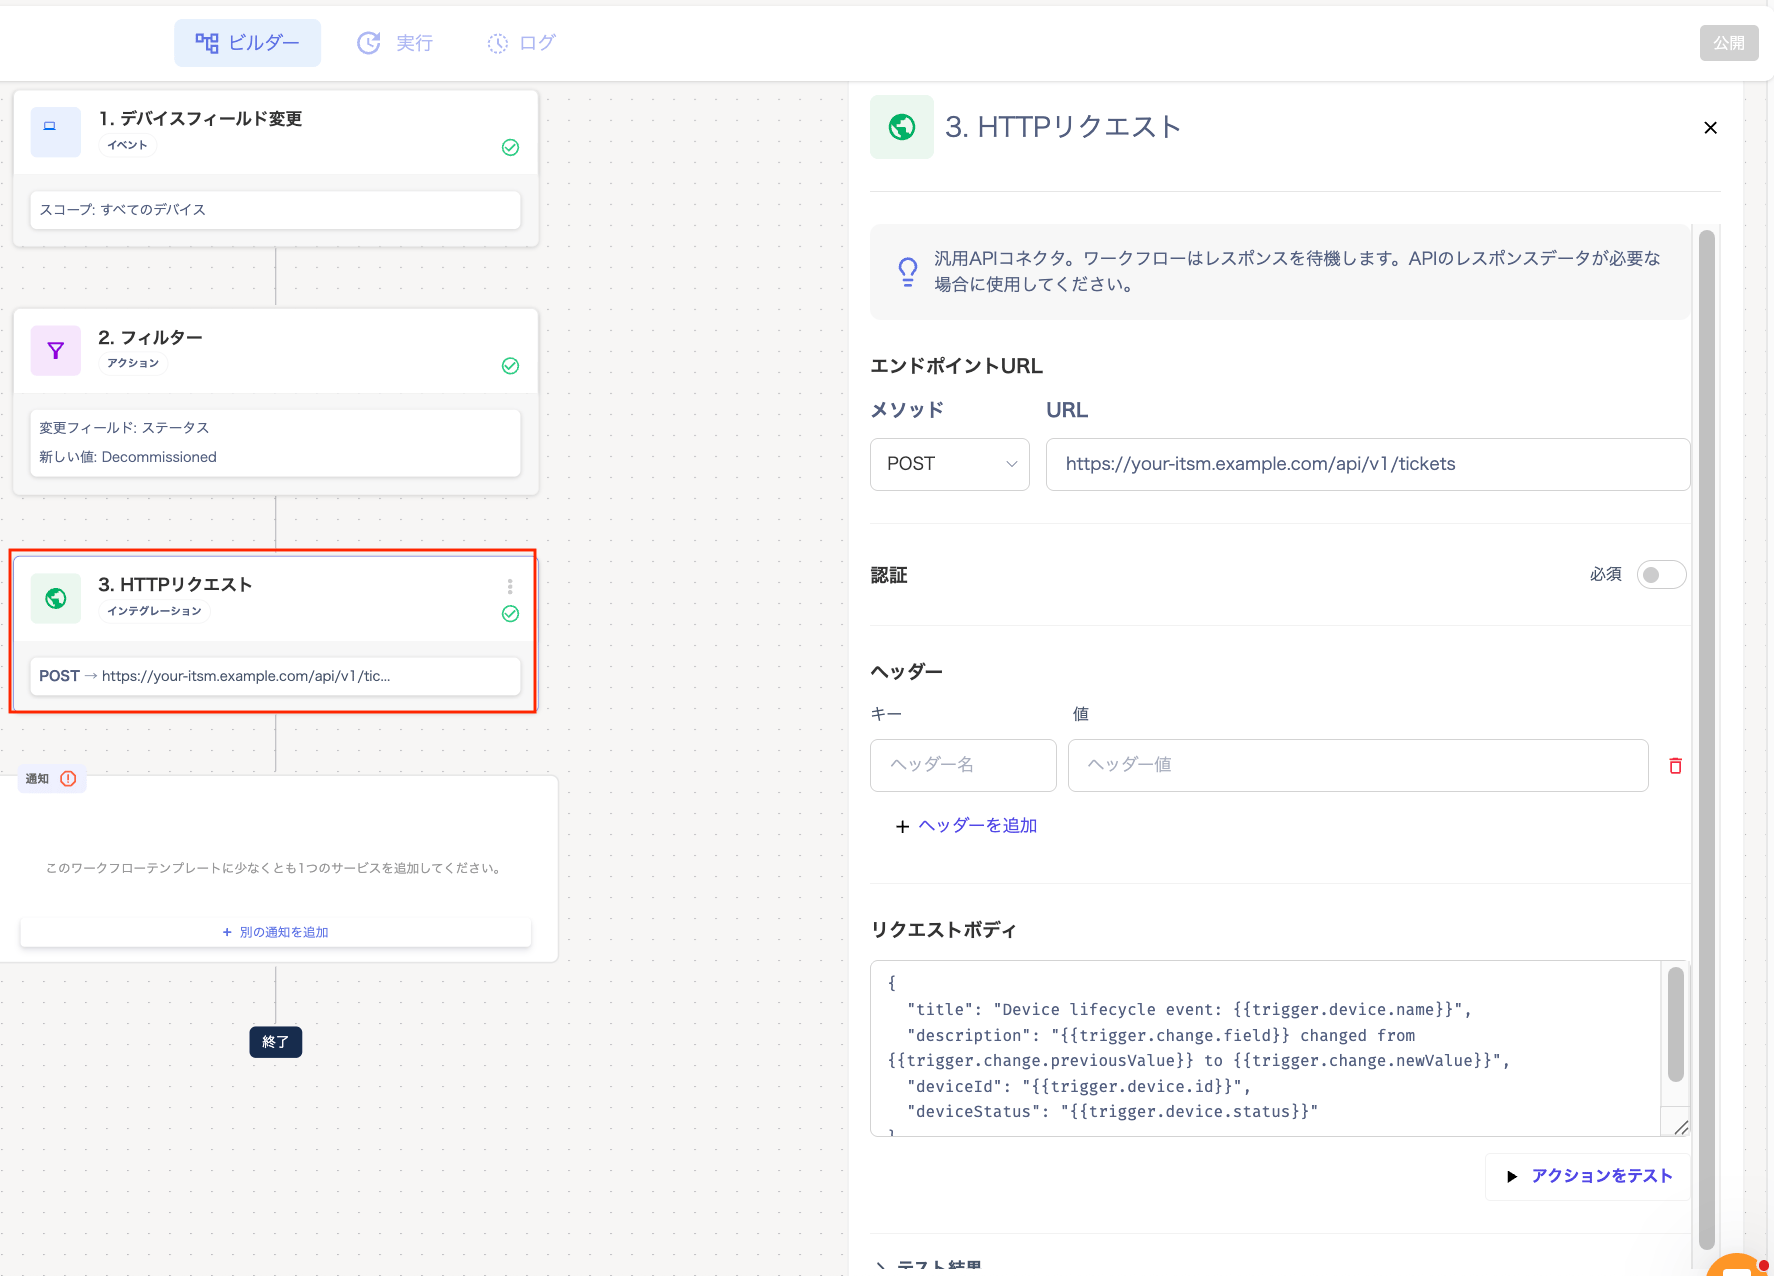Click the アクションをテスト button
This screenshot has height=1276, width=1774.
[x=1587, y=1176]
